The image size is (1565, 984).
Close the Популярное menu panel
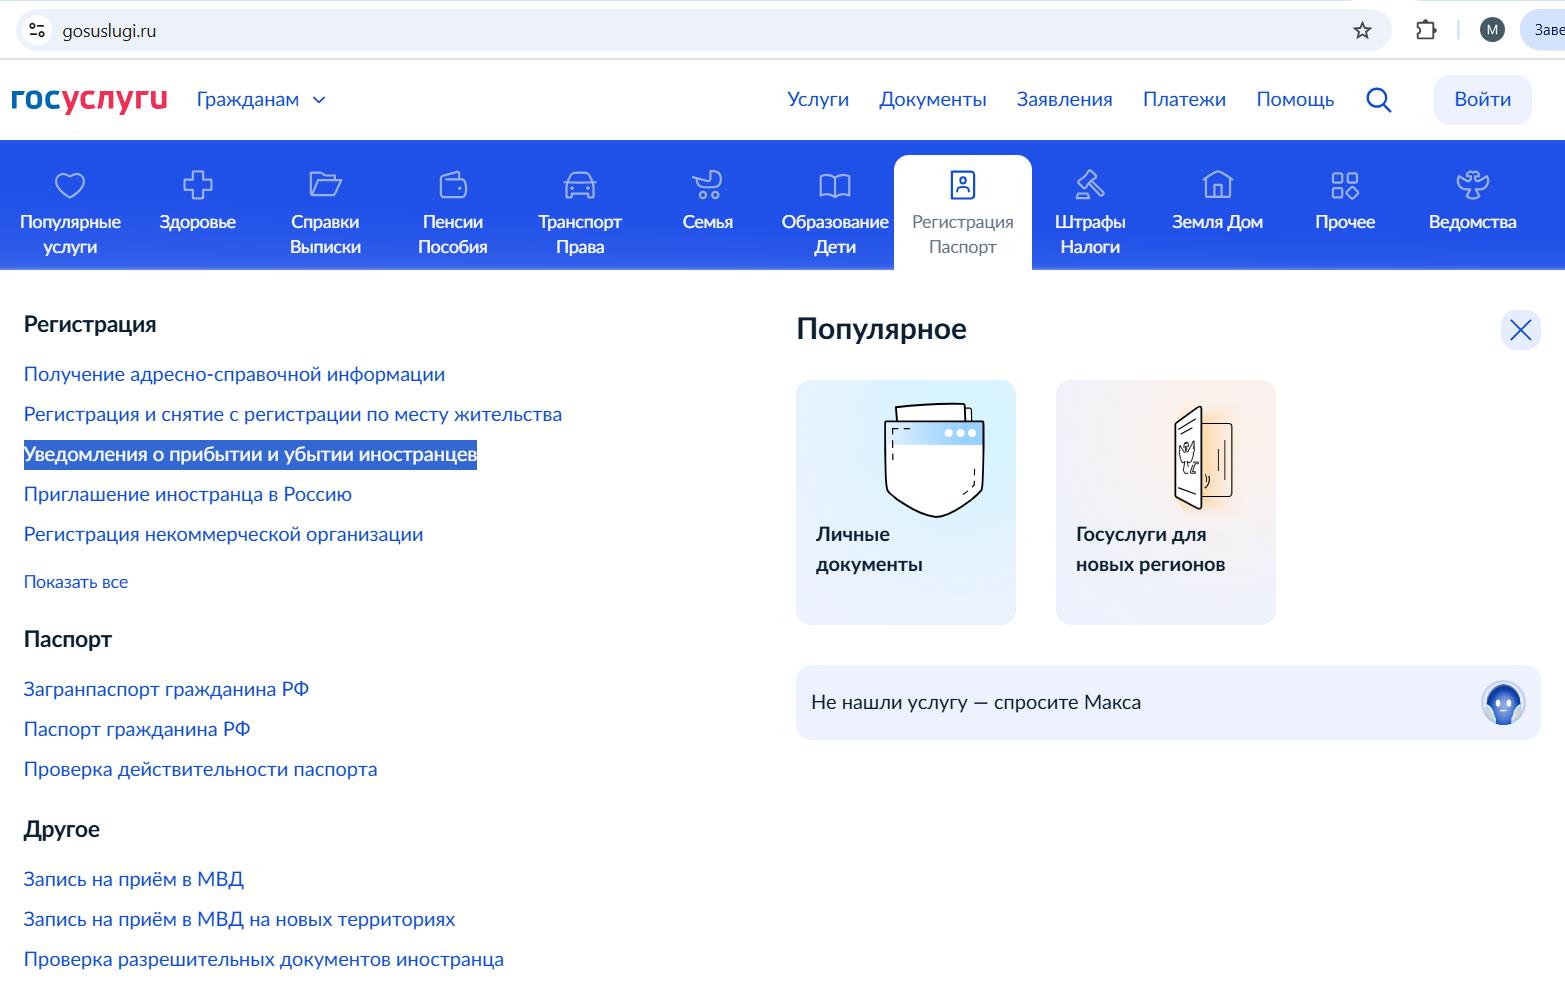pos(1520,330)
